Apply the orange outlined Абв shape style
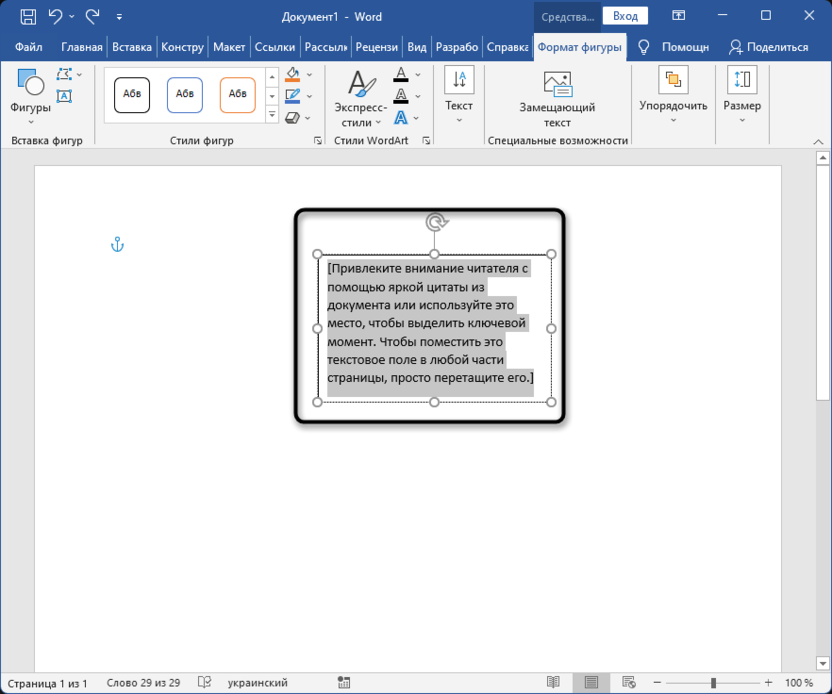Image resolution: width=832 pixels, height=694 pixels. [237, 95]
